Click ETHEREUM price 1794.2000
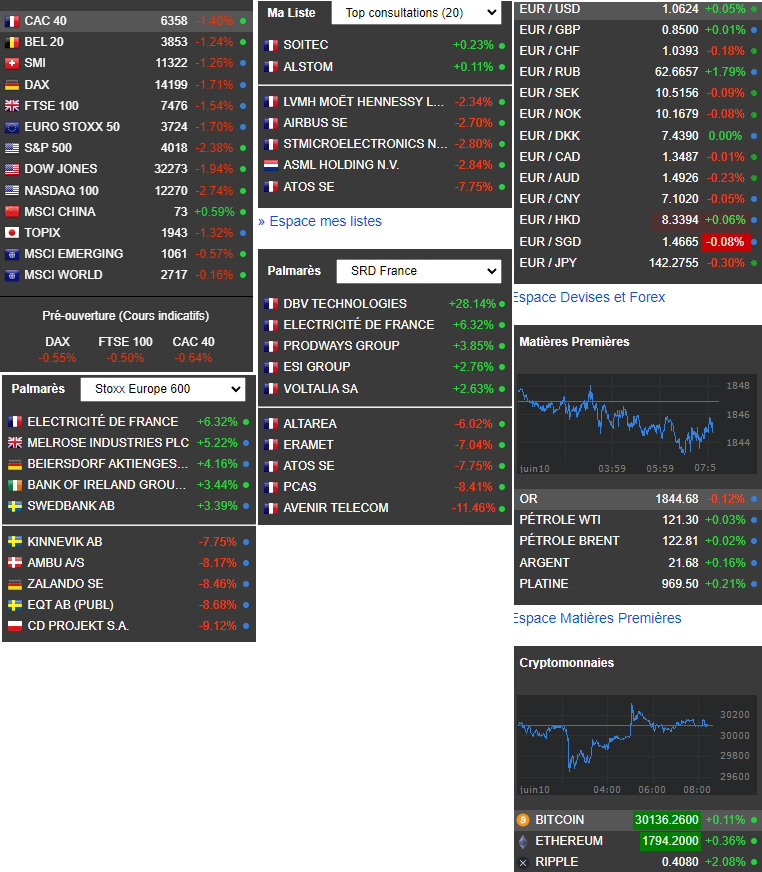762x872 pixels. (670, 841)
